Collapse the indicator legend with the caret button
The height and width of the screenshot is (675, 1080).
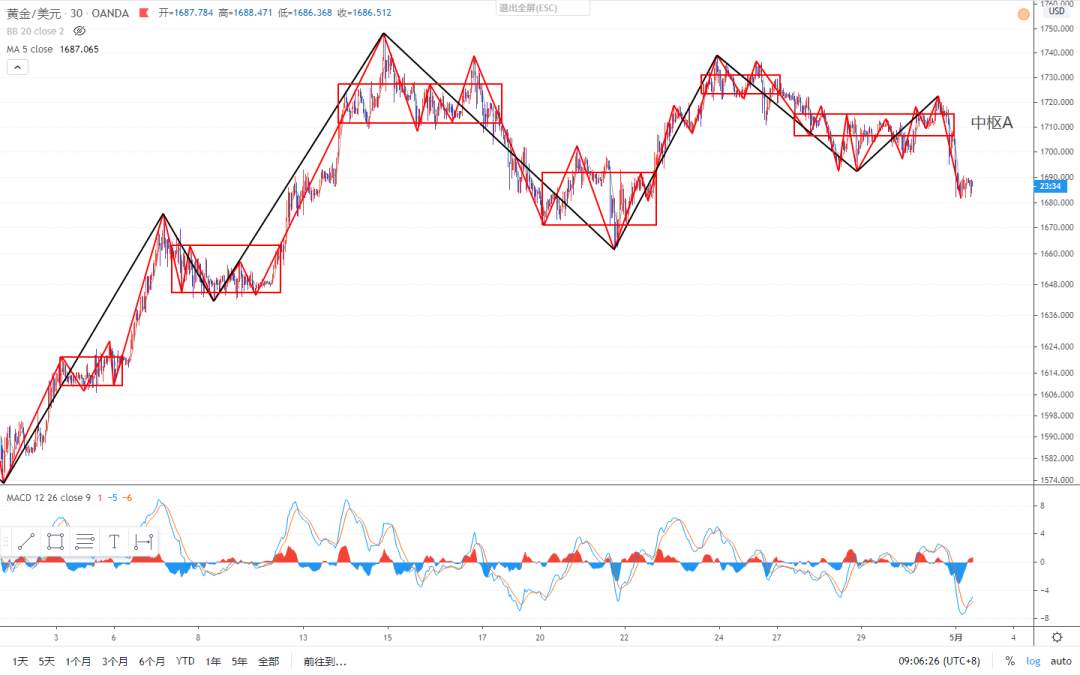coord(17,67)
